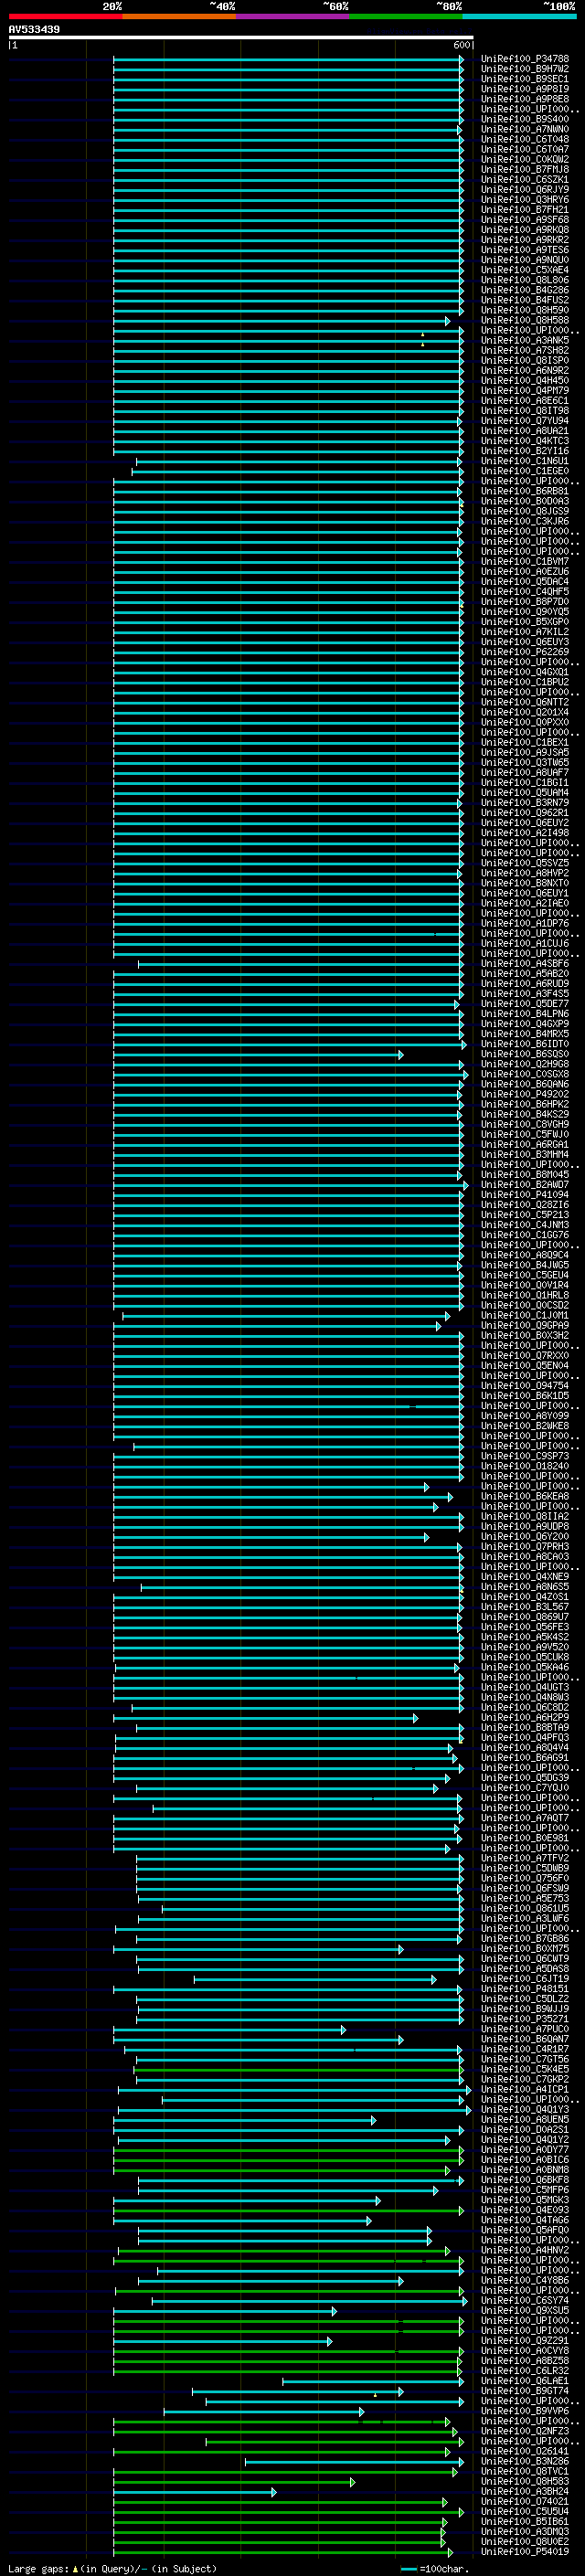Viewport: 585px width, 2576px height.
Task: Select hit label UniRef100_C9SP73
Action: 525,1456
